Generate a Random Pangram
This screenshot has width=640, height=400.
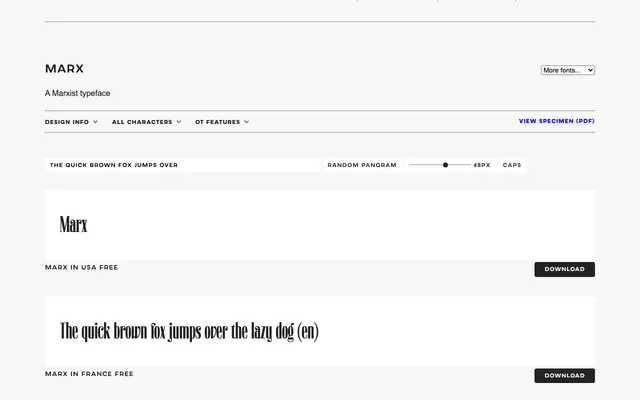click(x=362, y=165)
